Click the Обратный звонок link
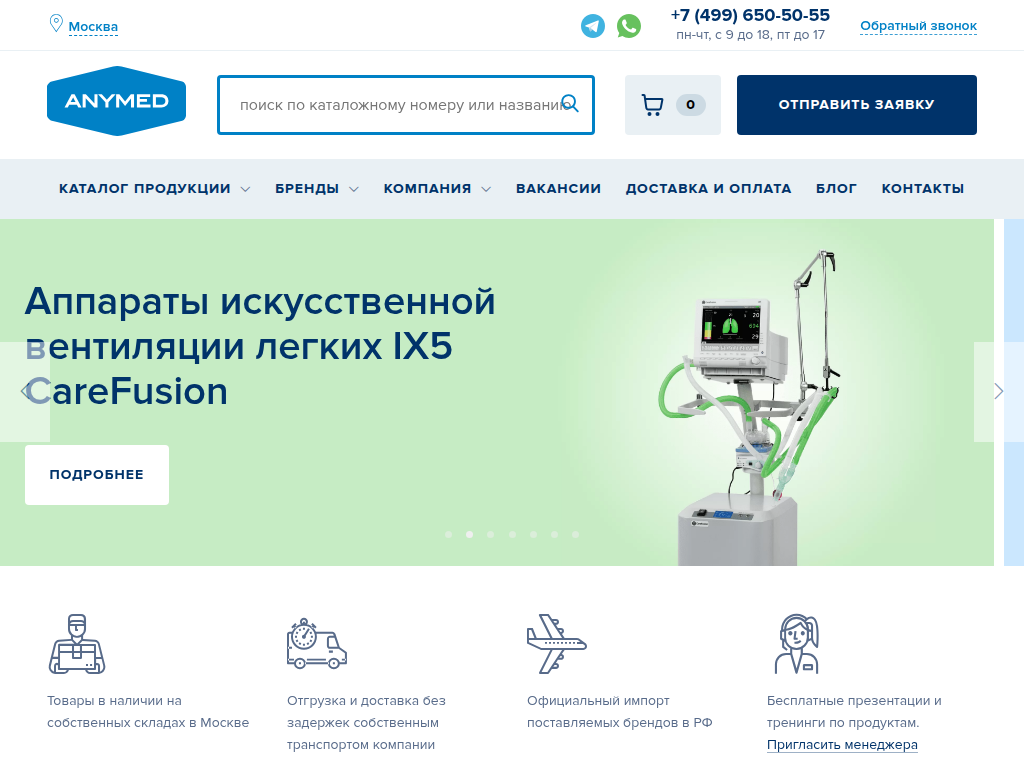Viewport: 1024px width, 768px height. point(918,26)
